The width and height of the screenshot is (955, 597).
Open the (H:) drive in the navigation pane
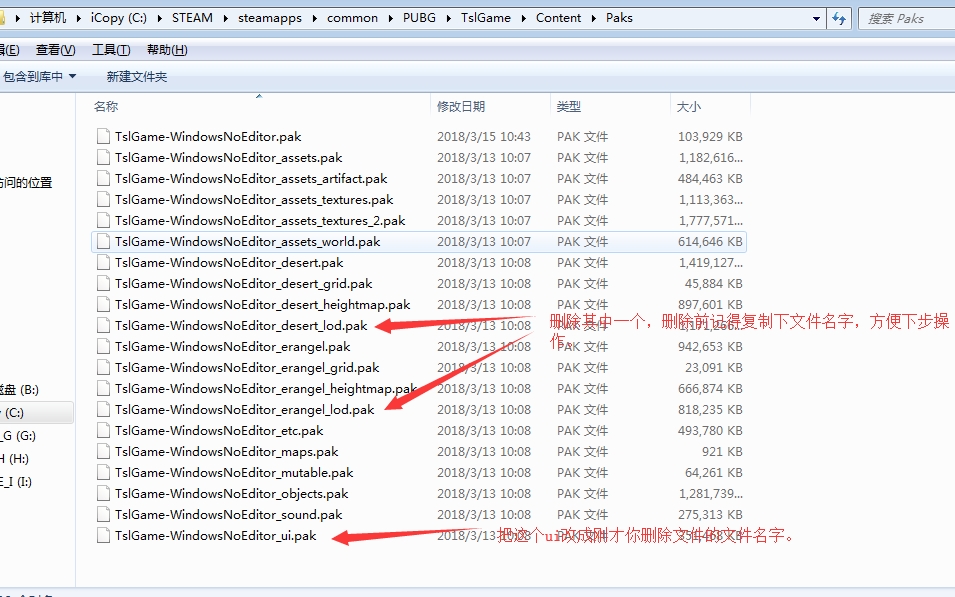click(x=15, y=459)
